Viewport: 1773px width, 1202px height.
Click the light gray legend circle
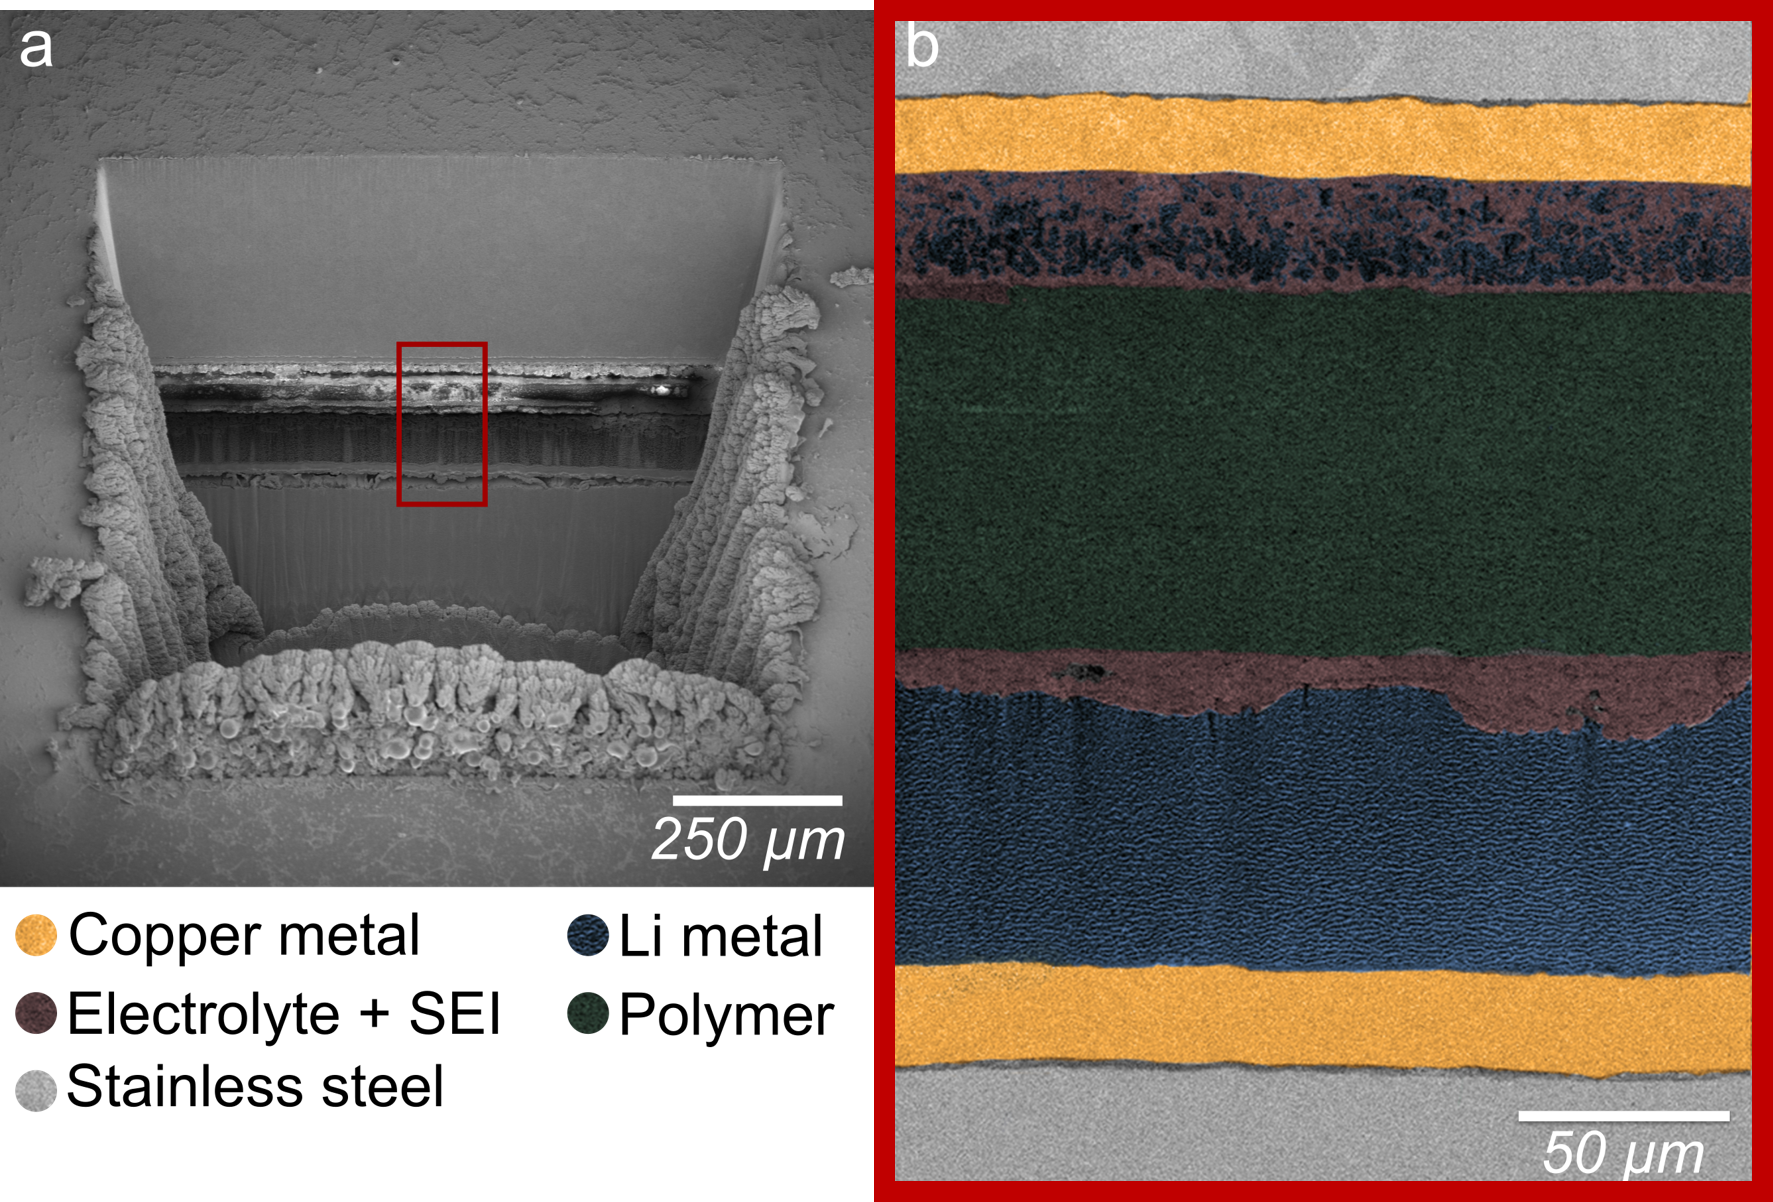[x=36, y=1091]
